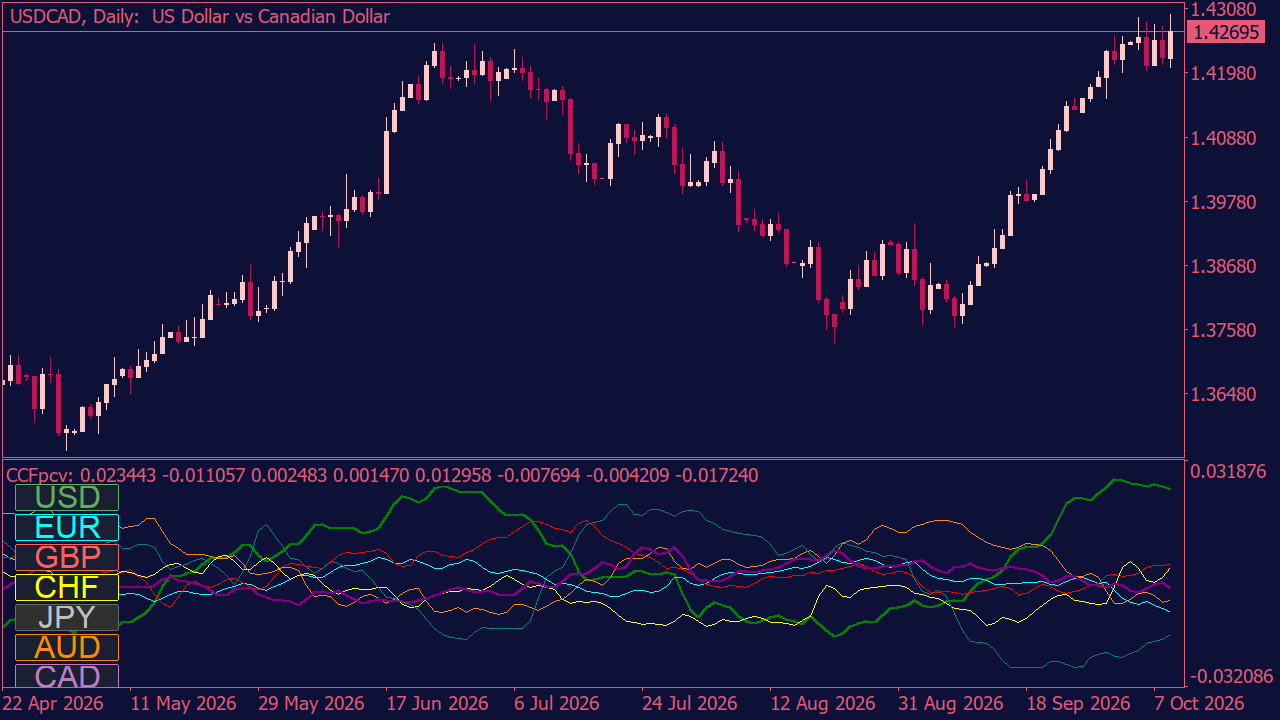Click the EUR currency label button

[x=67, y=527]
